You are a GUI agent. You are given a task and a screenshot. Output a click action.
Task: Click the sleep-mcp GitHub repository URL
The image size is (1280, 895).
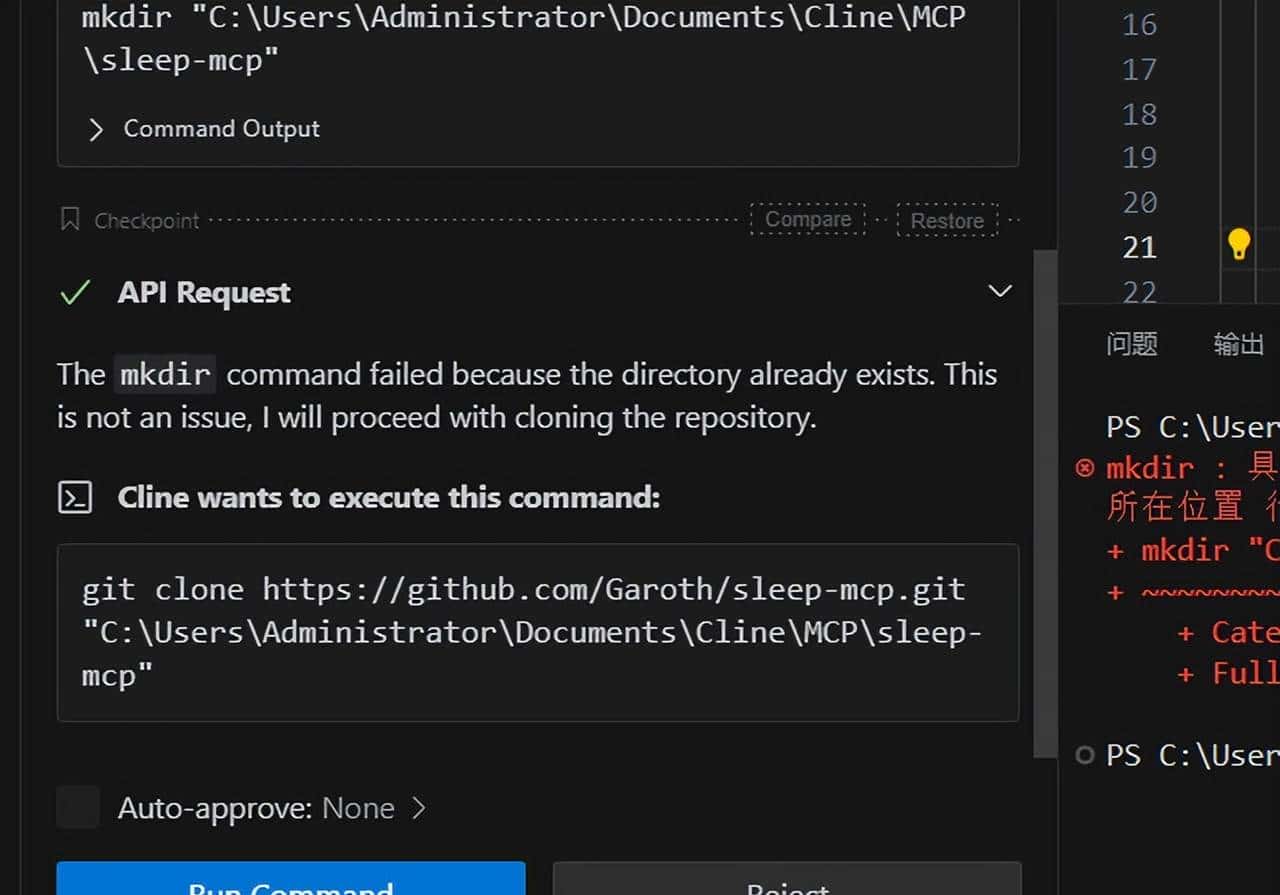coord(613,589)
